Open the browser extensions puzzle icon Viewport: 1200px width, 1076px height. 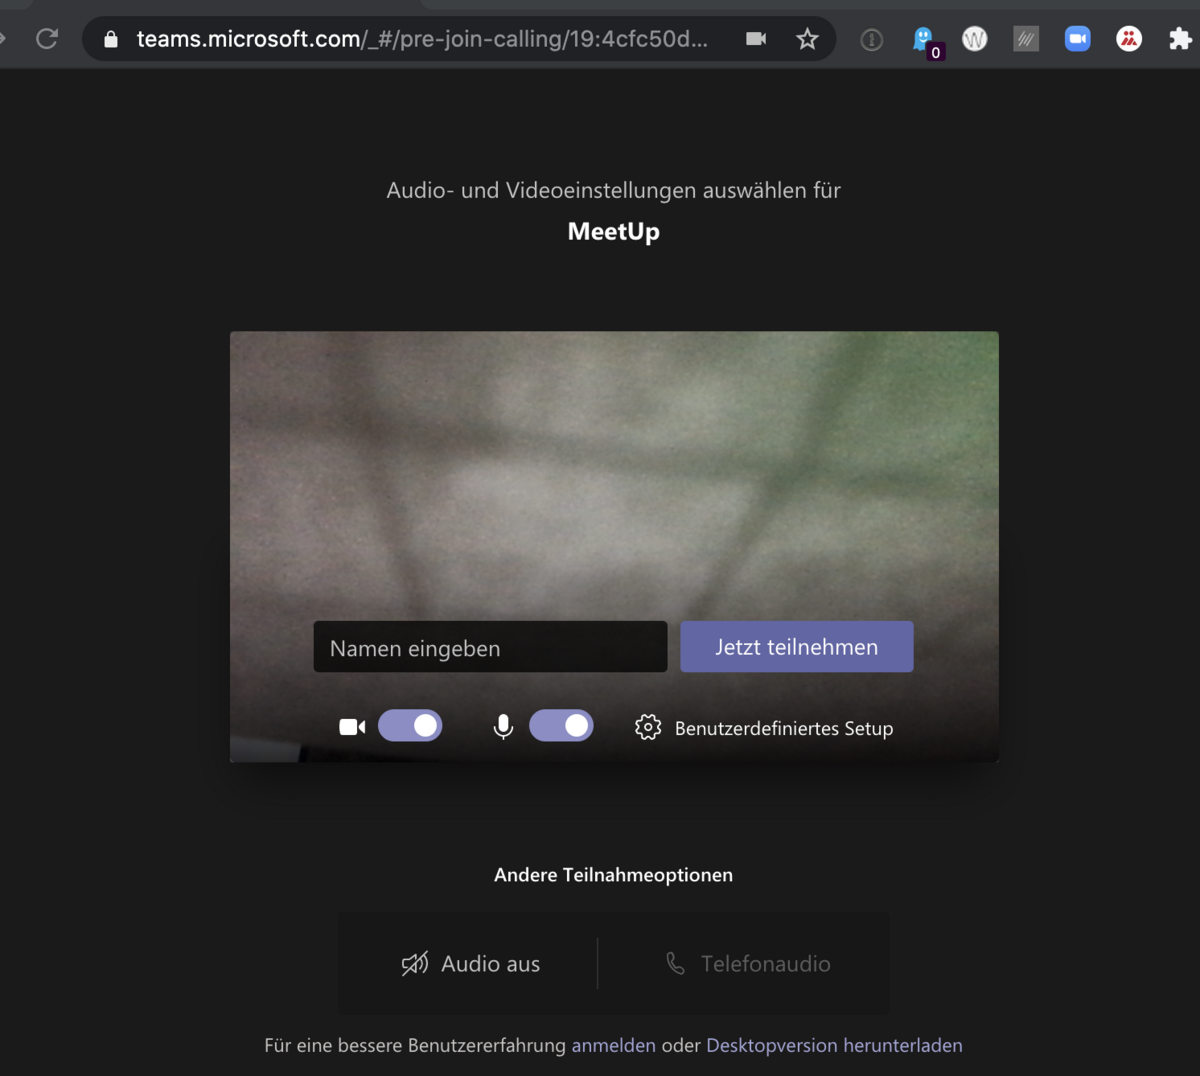click(x=1180, y=39)
